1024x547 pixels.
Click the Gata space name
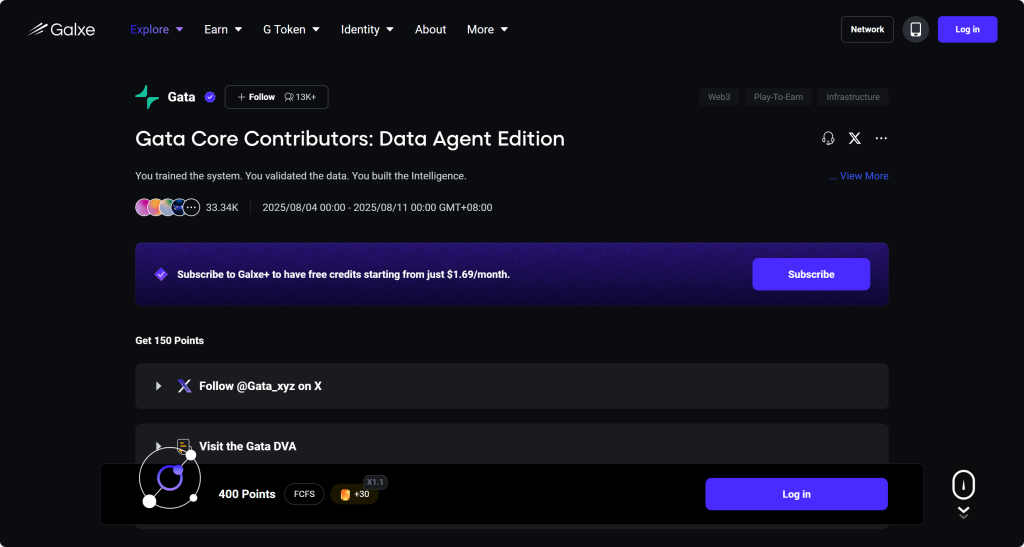pos(182,97)
